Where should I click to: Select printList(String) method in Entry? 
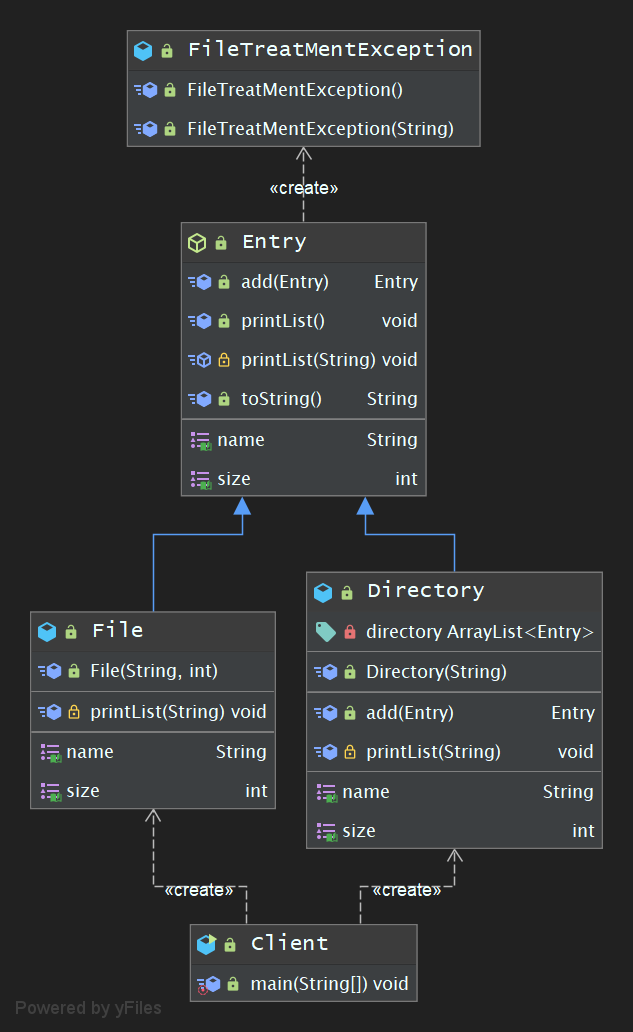coord(308,360)
